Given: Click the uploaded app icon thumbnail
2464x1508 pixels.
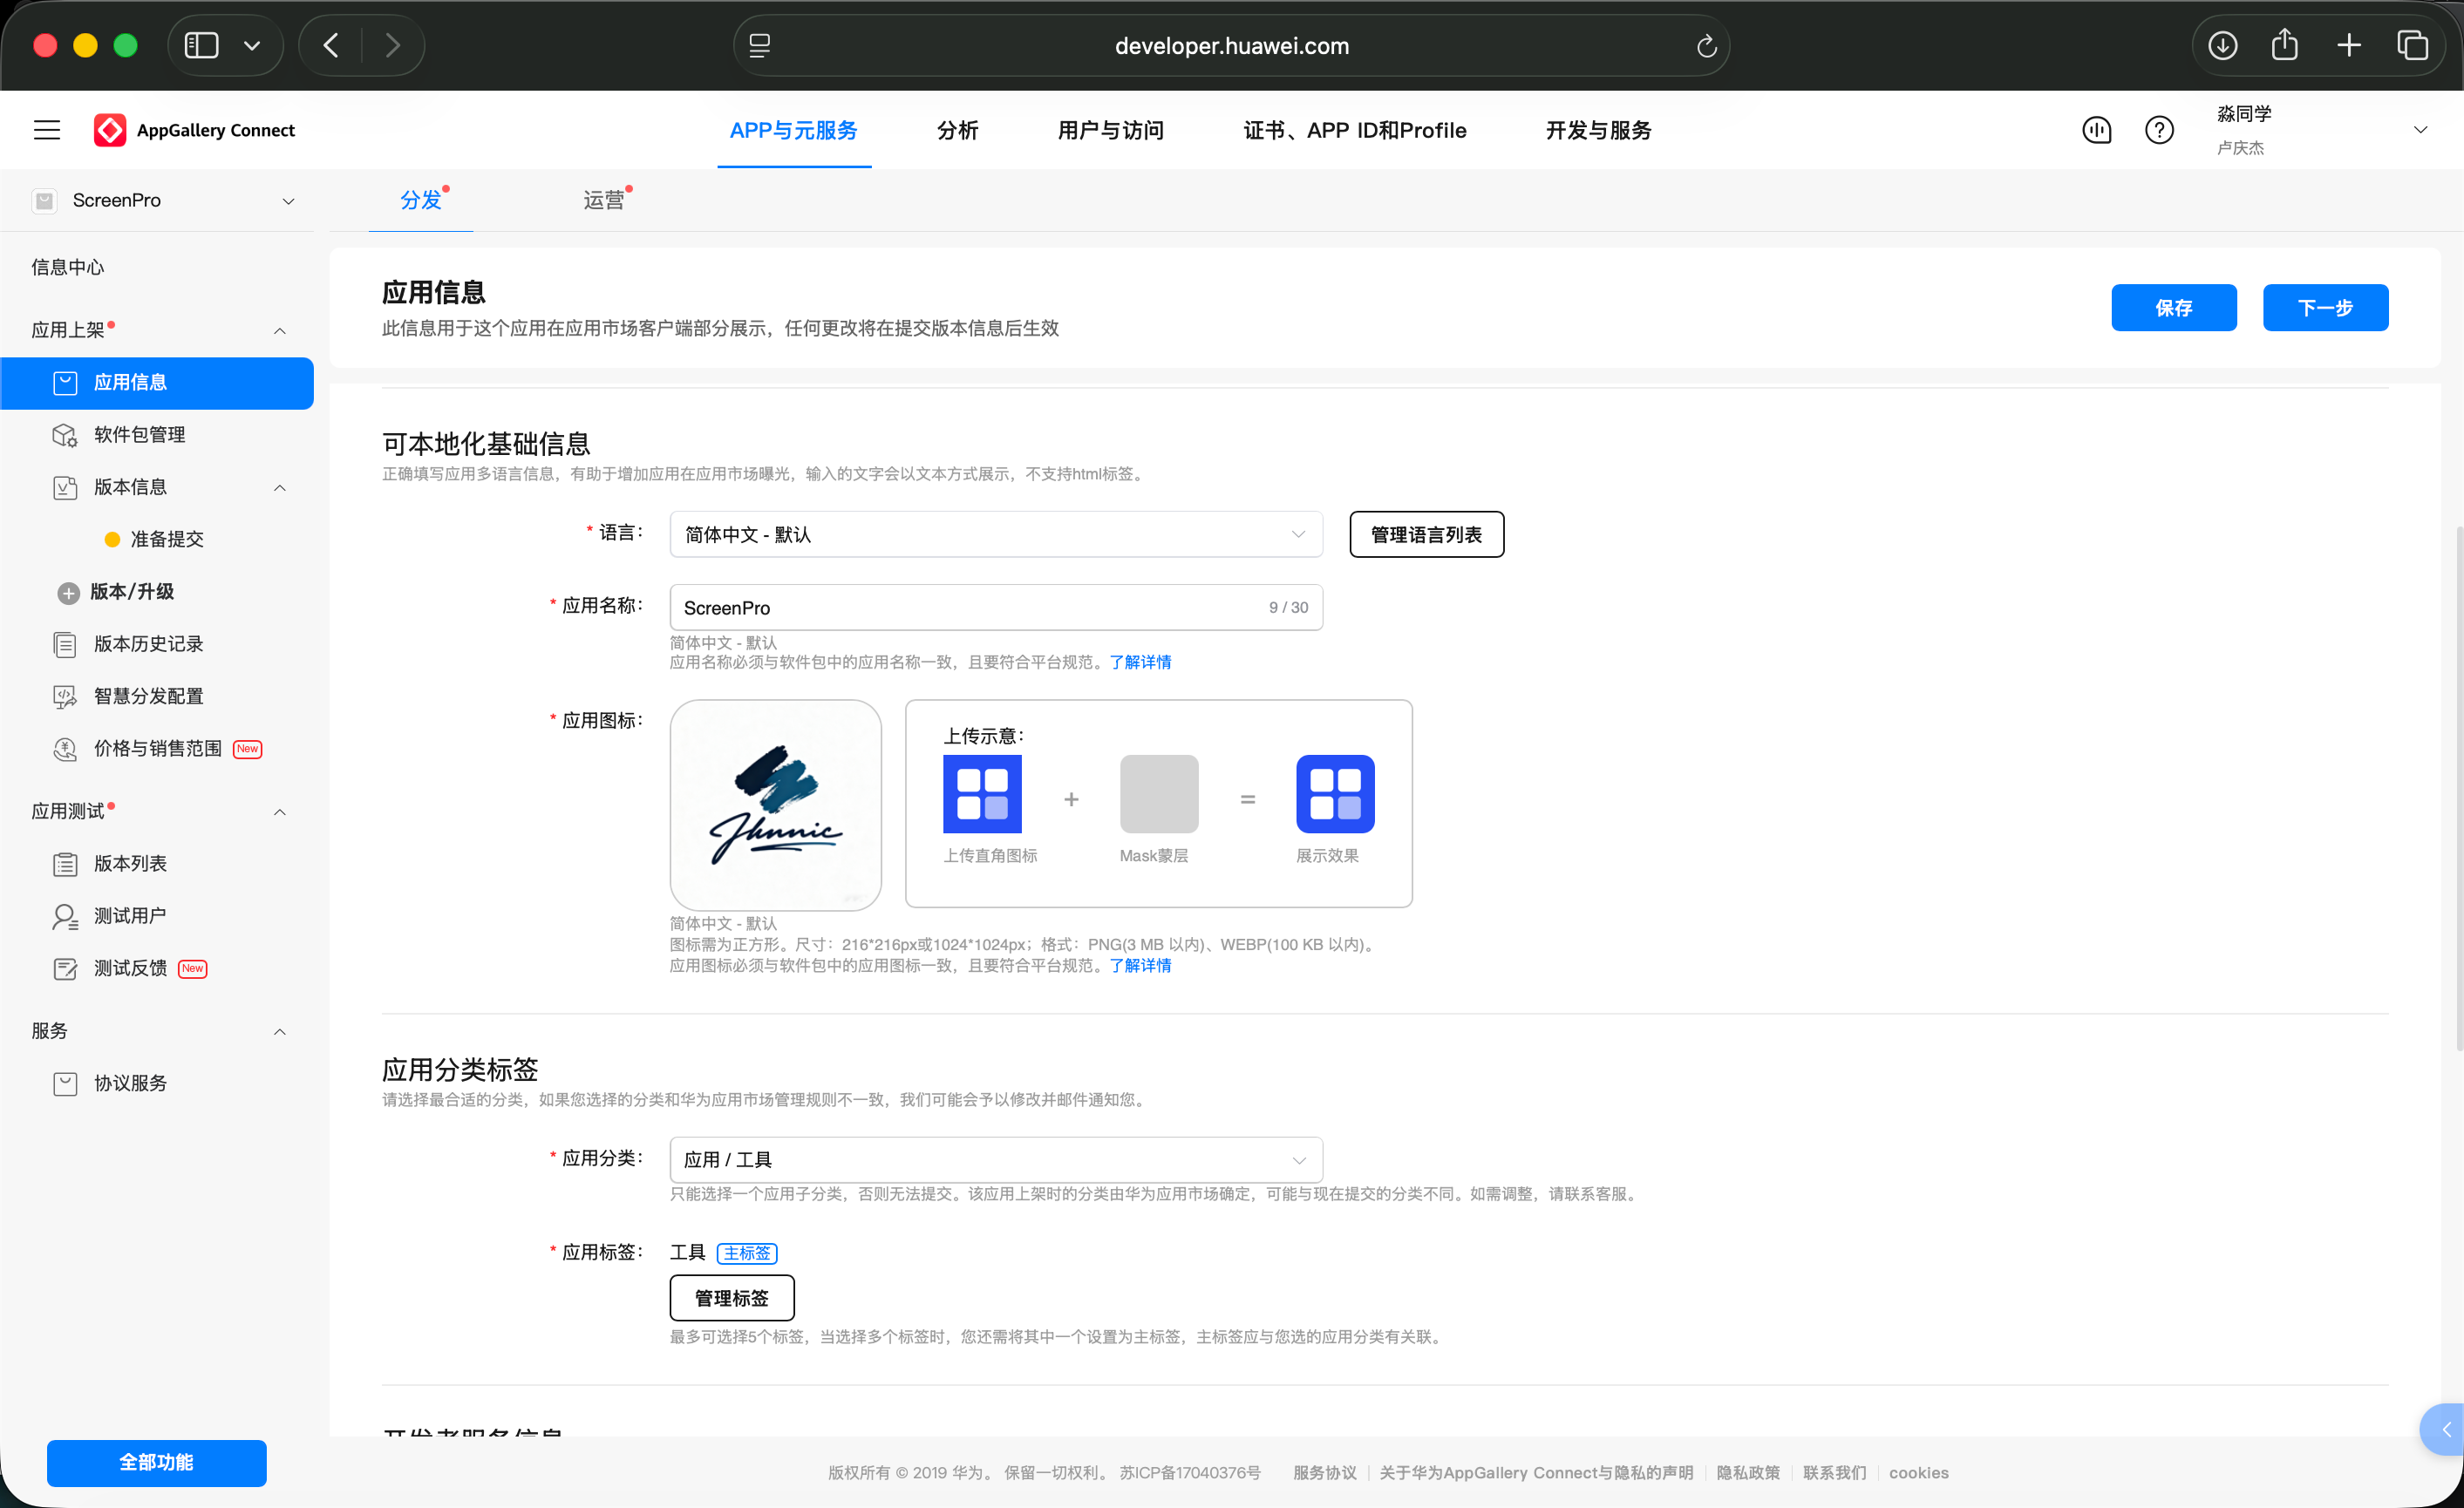Looking at the screenshot, I should pyautogui.click(x=775, y=804).
